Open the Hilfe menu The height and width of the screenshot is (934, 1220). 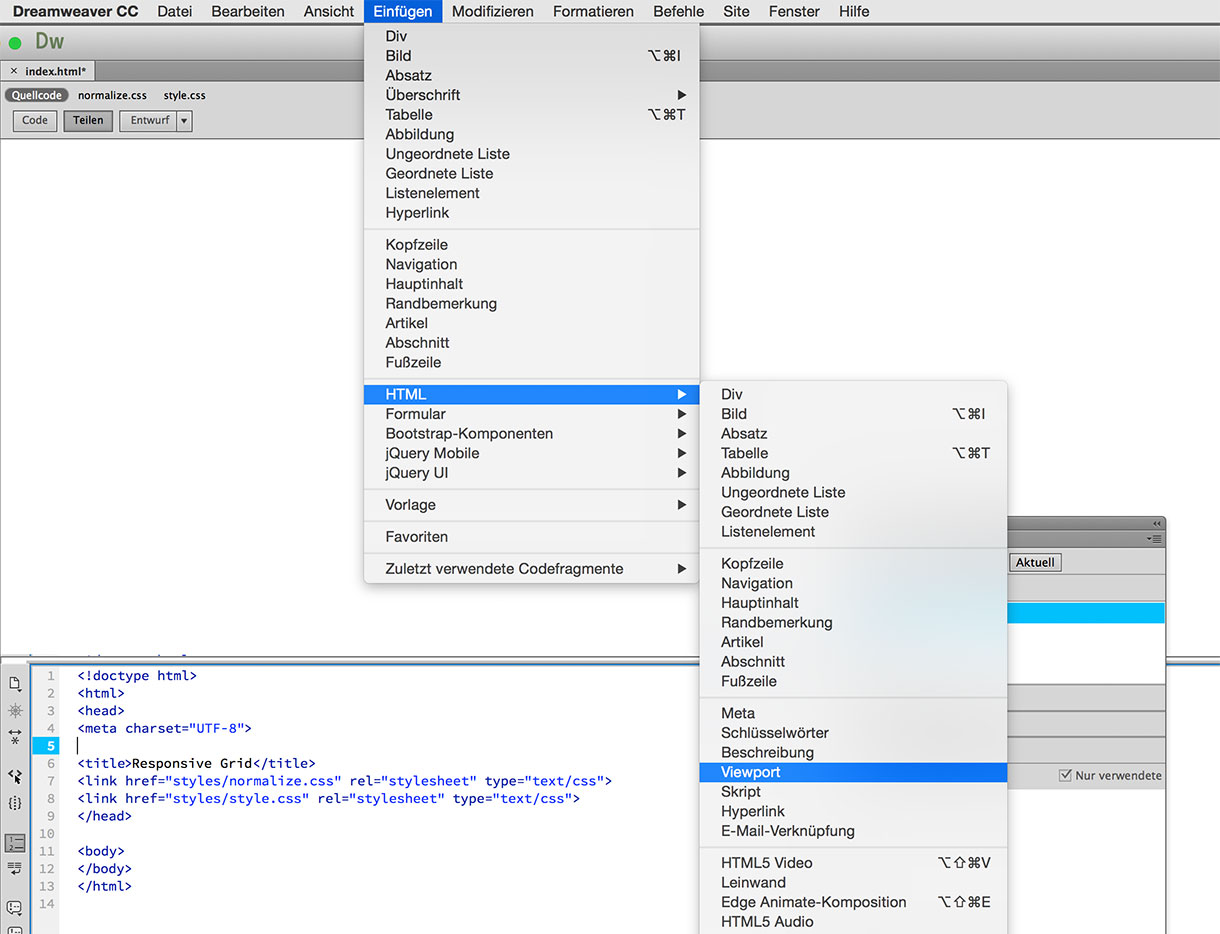(x=854, y=12)
